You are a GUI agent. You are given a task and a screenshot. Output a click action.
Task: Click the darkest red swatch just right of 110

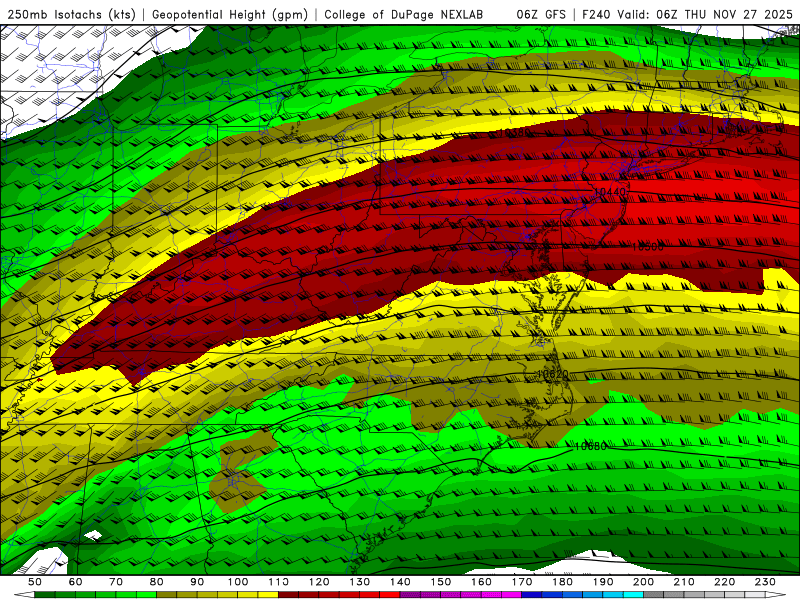pos(289,595)
